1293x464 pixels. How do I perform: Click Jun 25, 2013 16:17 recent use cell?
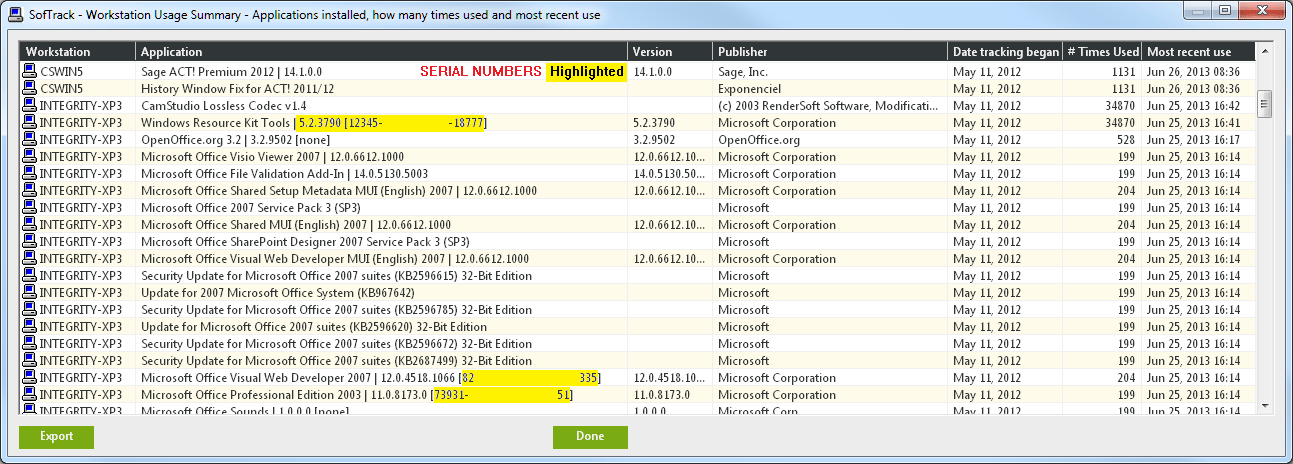tap(1198, 140)
